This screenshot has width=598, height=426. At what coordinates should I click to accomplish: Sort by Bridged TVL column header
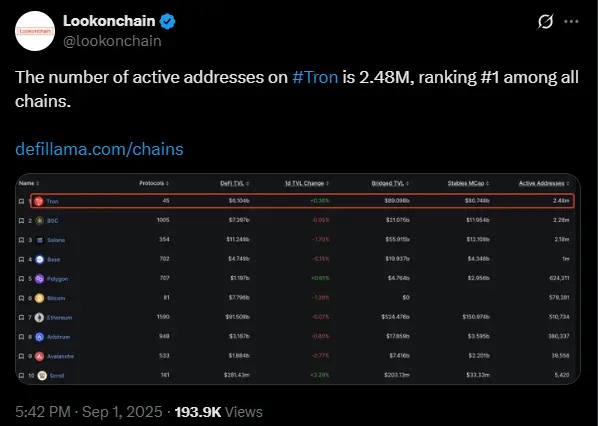pyautogui.click(x=390, y=183)
